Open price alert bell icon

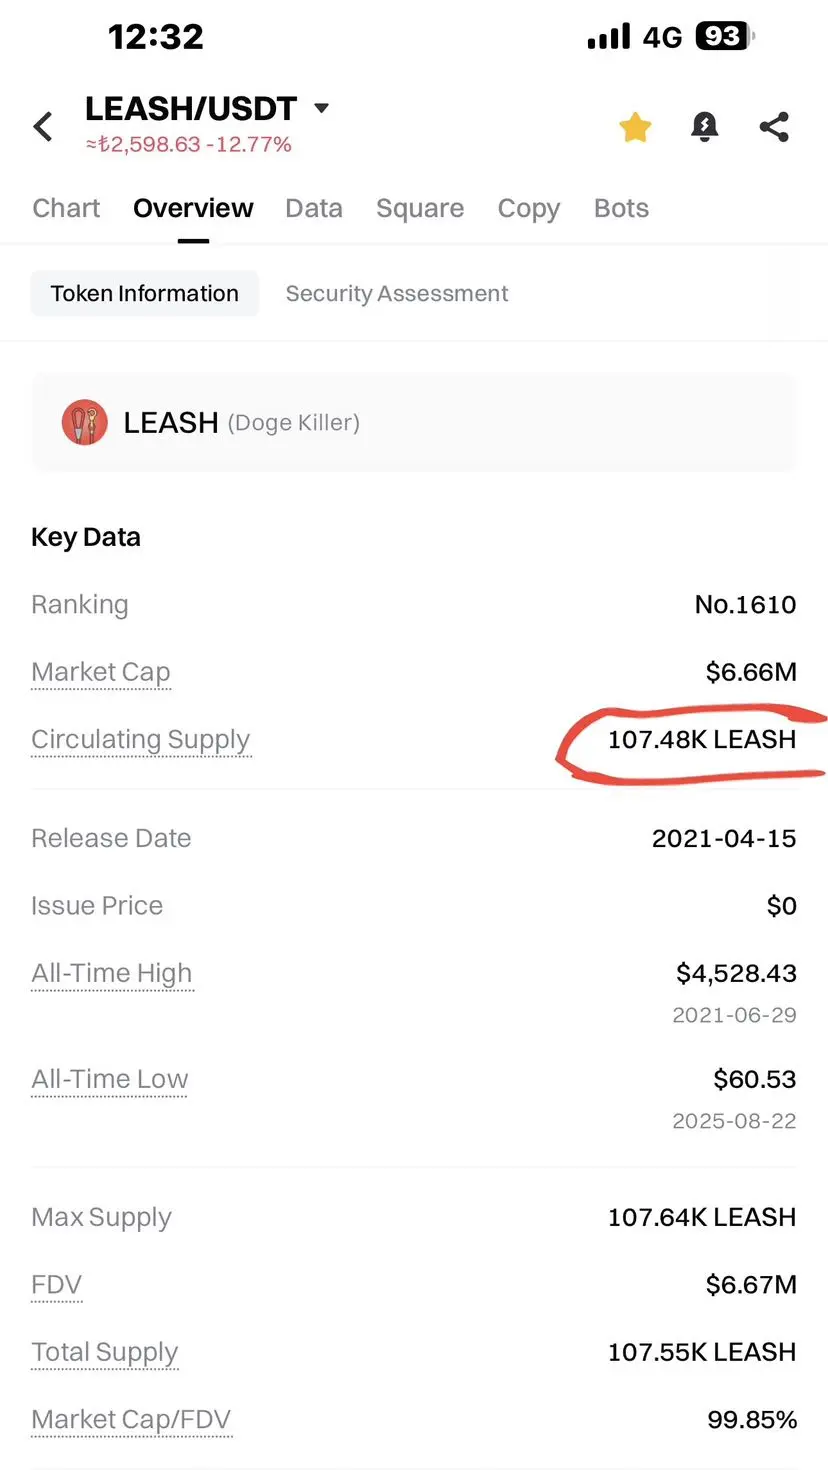[x=705, y=127]
